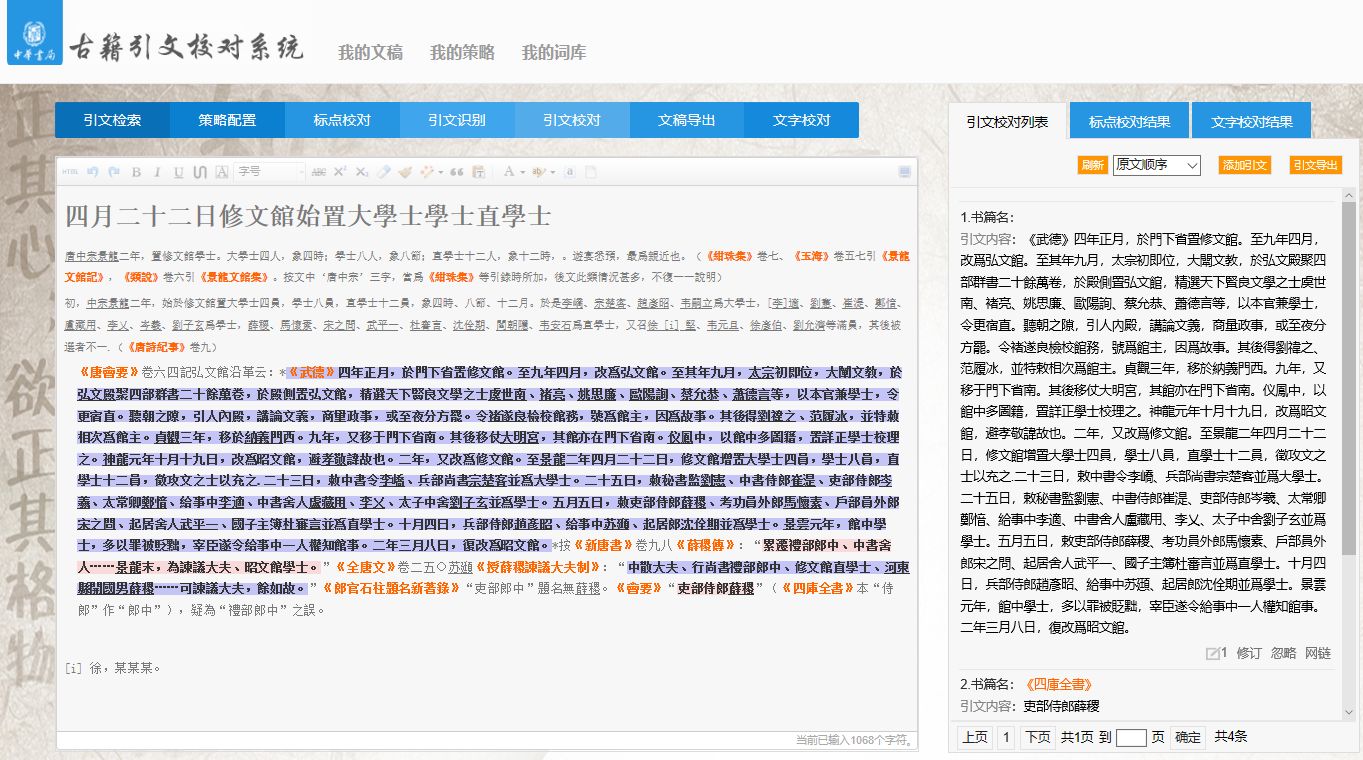Screen dimensions: 1363x760
Task: Click the 引文导出 button
Action: pos(1315,165)
